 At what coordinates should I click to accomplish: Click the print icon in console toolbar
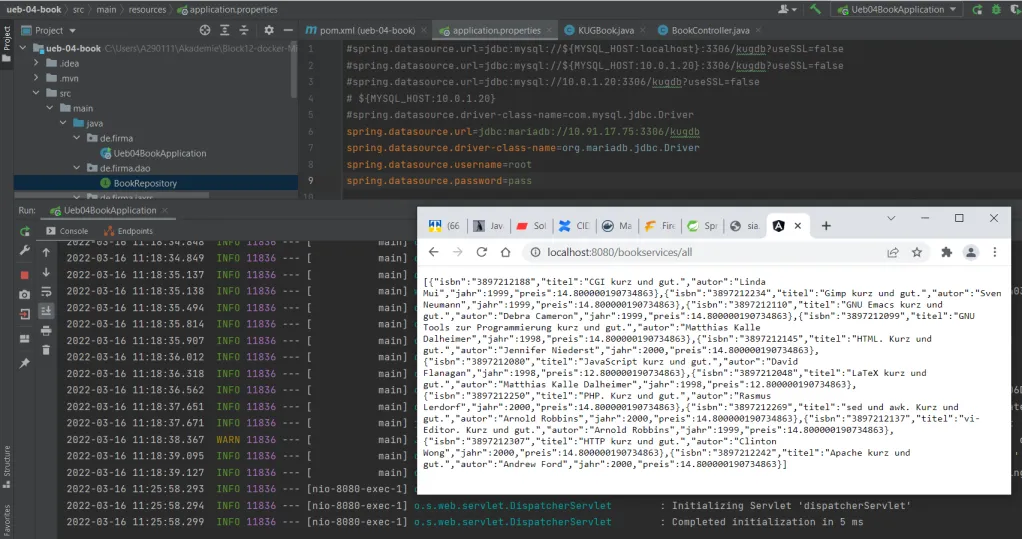[x=46, y=331]
